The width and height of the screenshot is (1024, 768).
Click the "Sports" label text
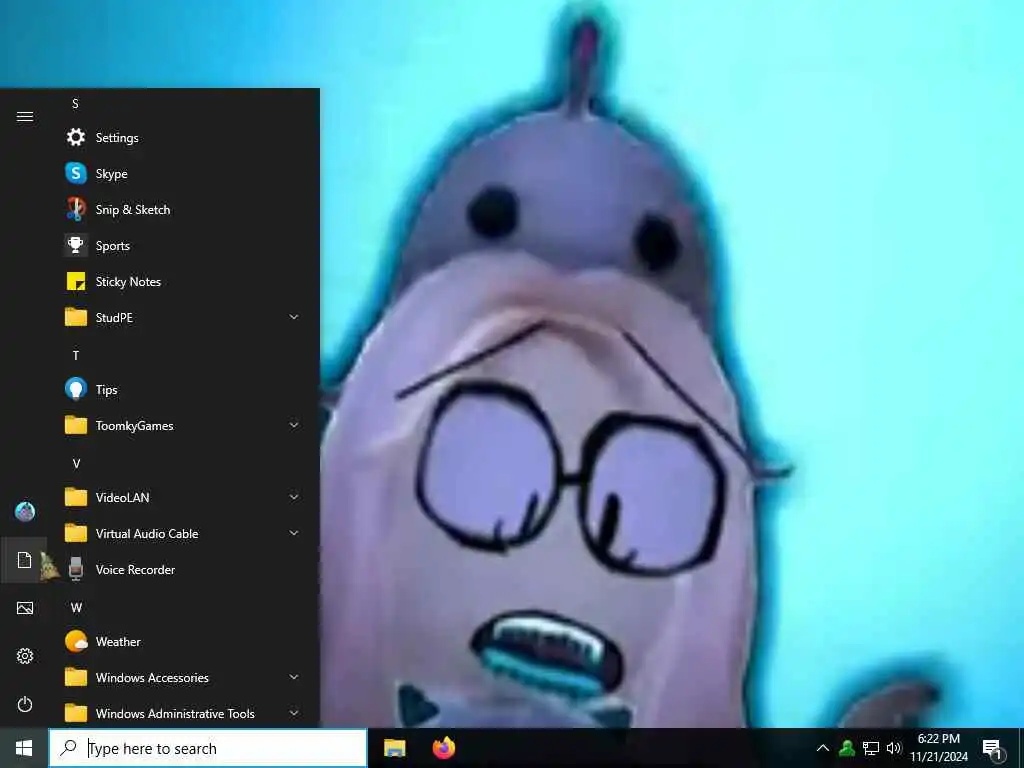click(113, 246)
